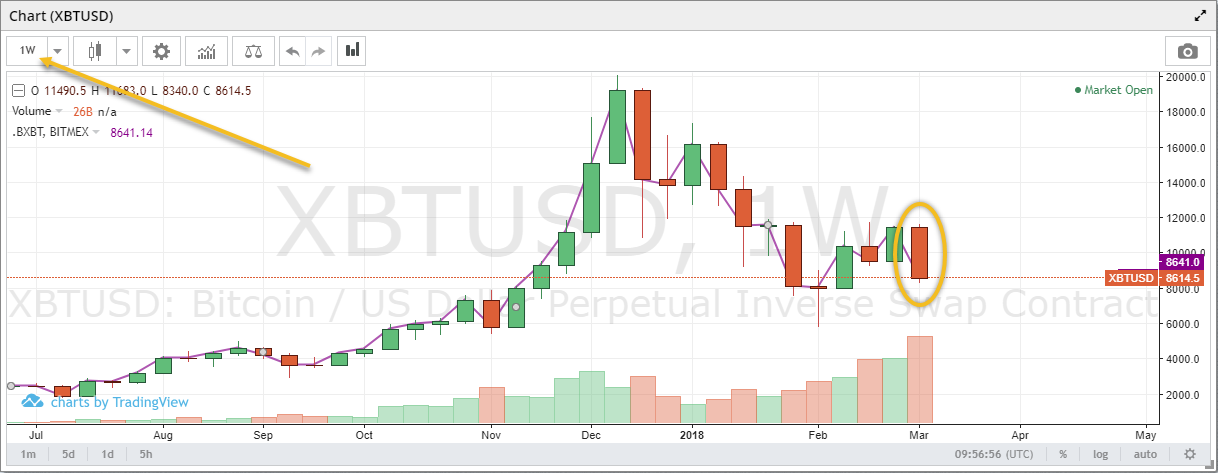1218x473 pixels.
Task: Set range to 5d
Action: (x=67, y=454)
